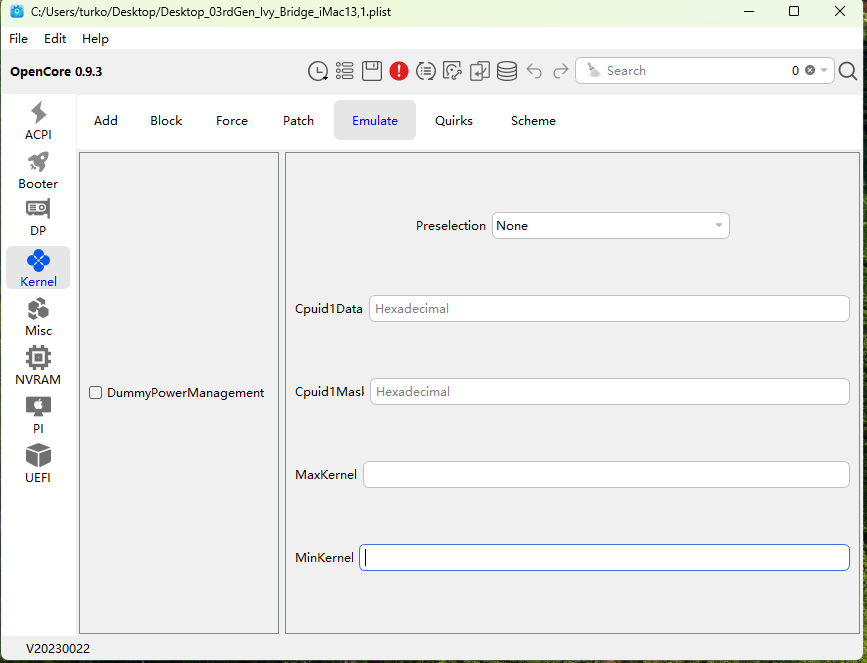Image resolution: width=867 pixels, height=663 pixels.
Task: Click the red exclamation validation icon
Action: click(399, 71)
